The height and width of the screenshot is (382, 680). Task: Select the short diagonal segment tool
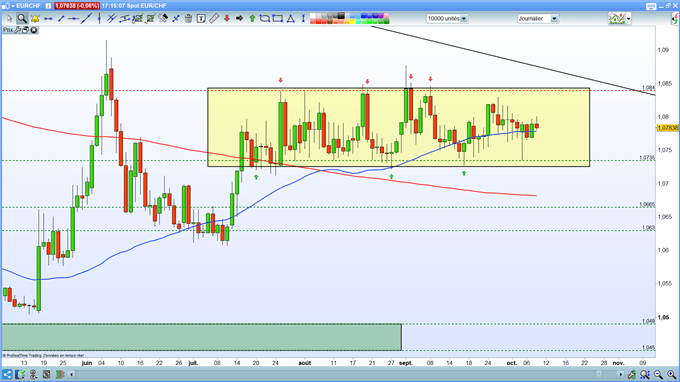(x=61, y=19)
